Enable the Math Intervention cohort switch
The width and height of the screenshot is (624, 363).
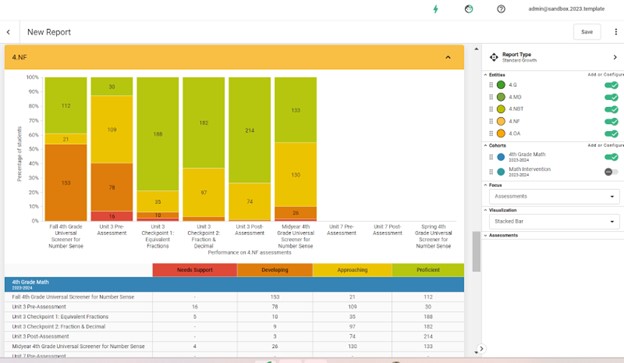(611, 172)
